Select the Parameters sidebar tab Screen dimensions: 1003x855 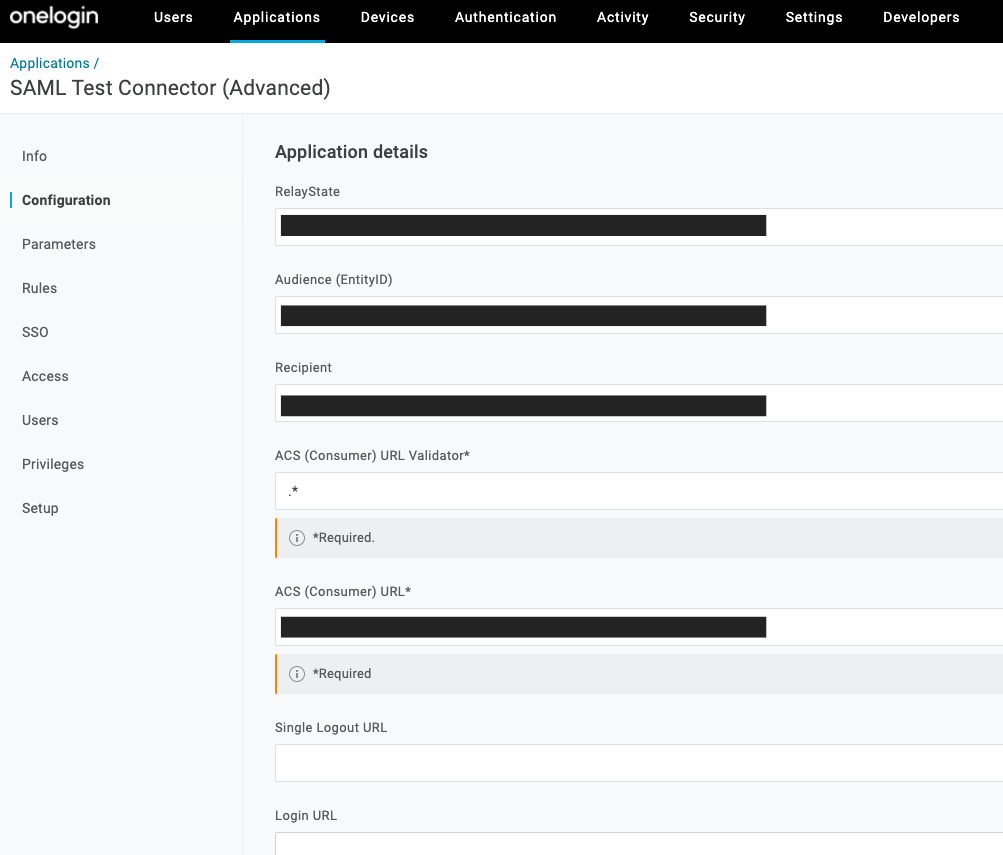click(59, 244)
